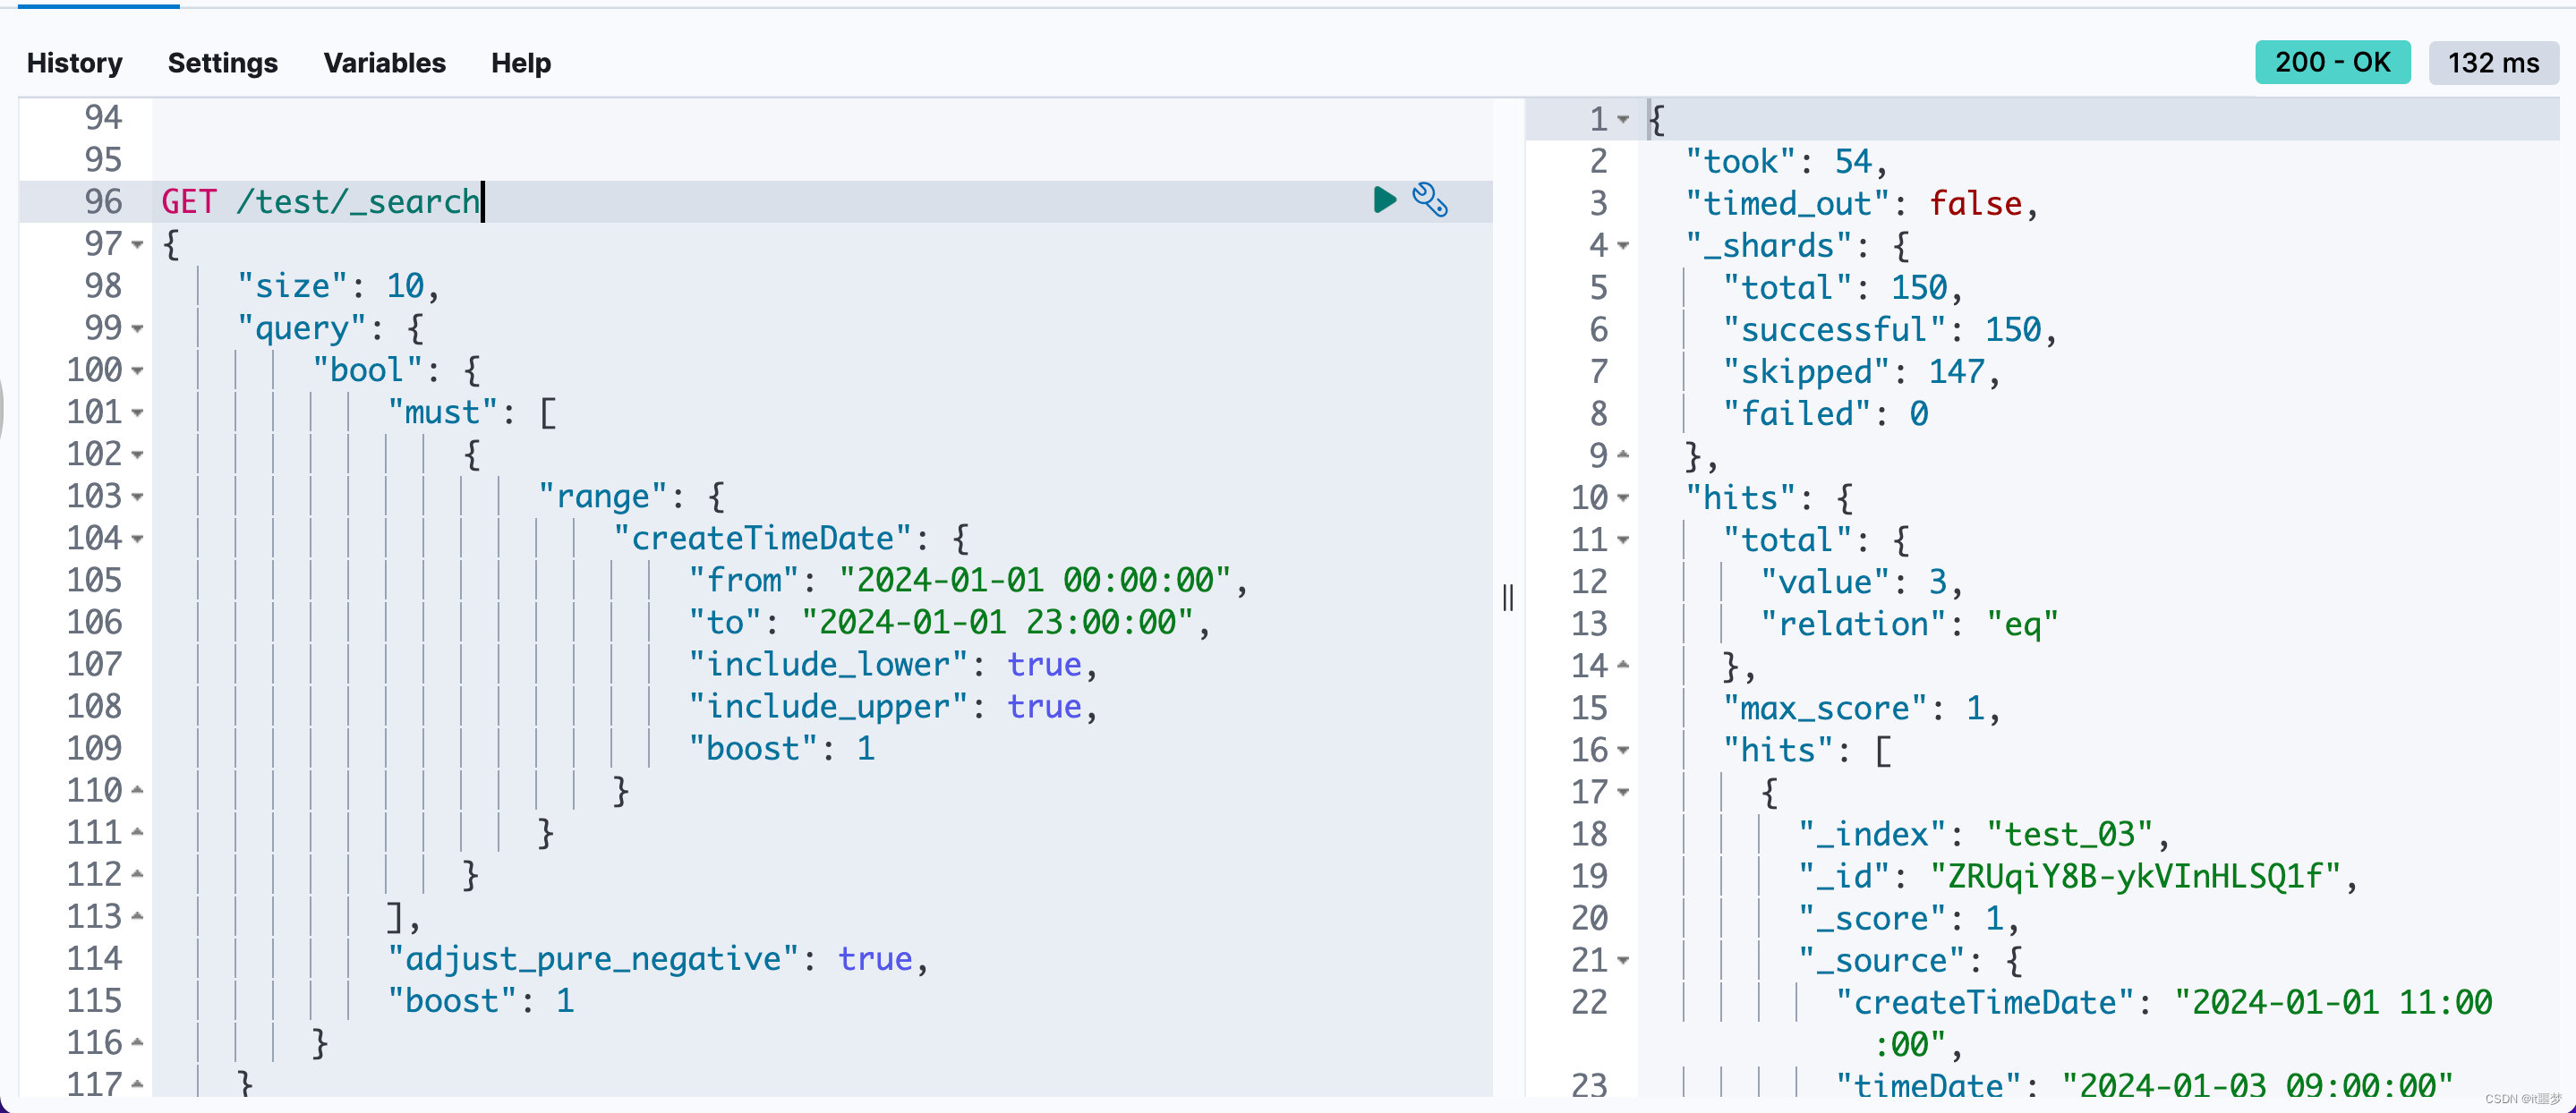Open the Help panel

520,63
